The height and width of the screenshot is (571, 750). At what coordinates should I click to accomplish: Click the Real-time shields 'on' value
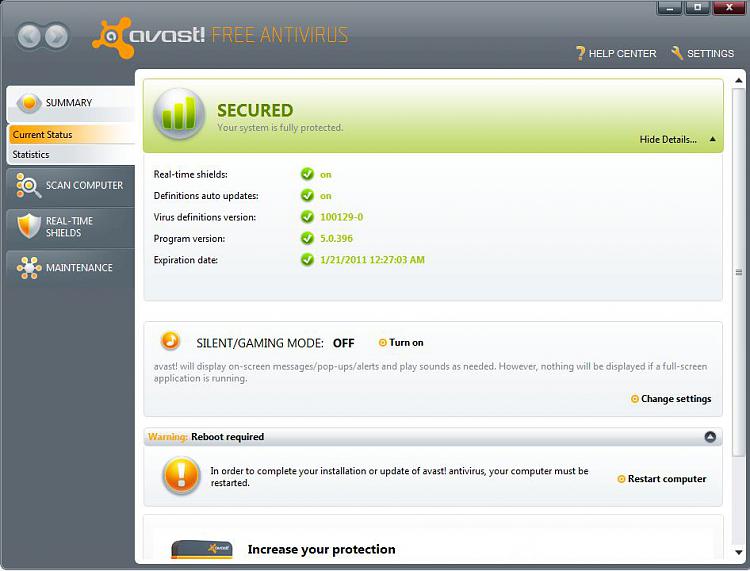tap(326, 175)
